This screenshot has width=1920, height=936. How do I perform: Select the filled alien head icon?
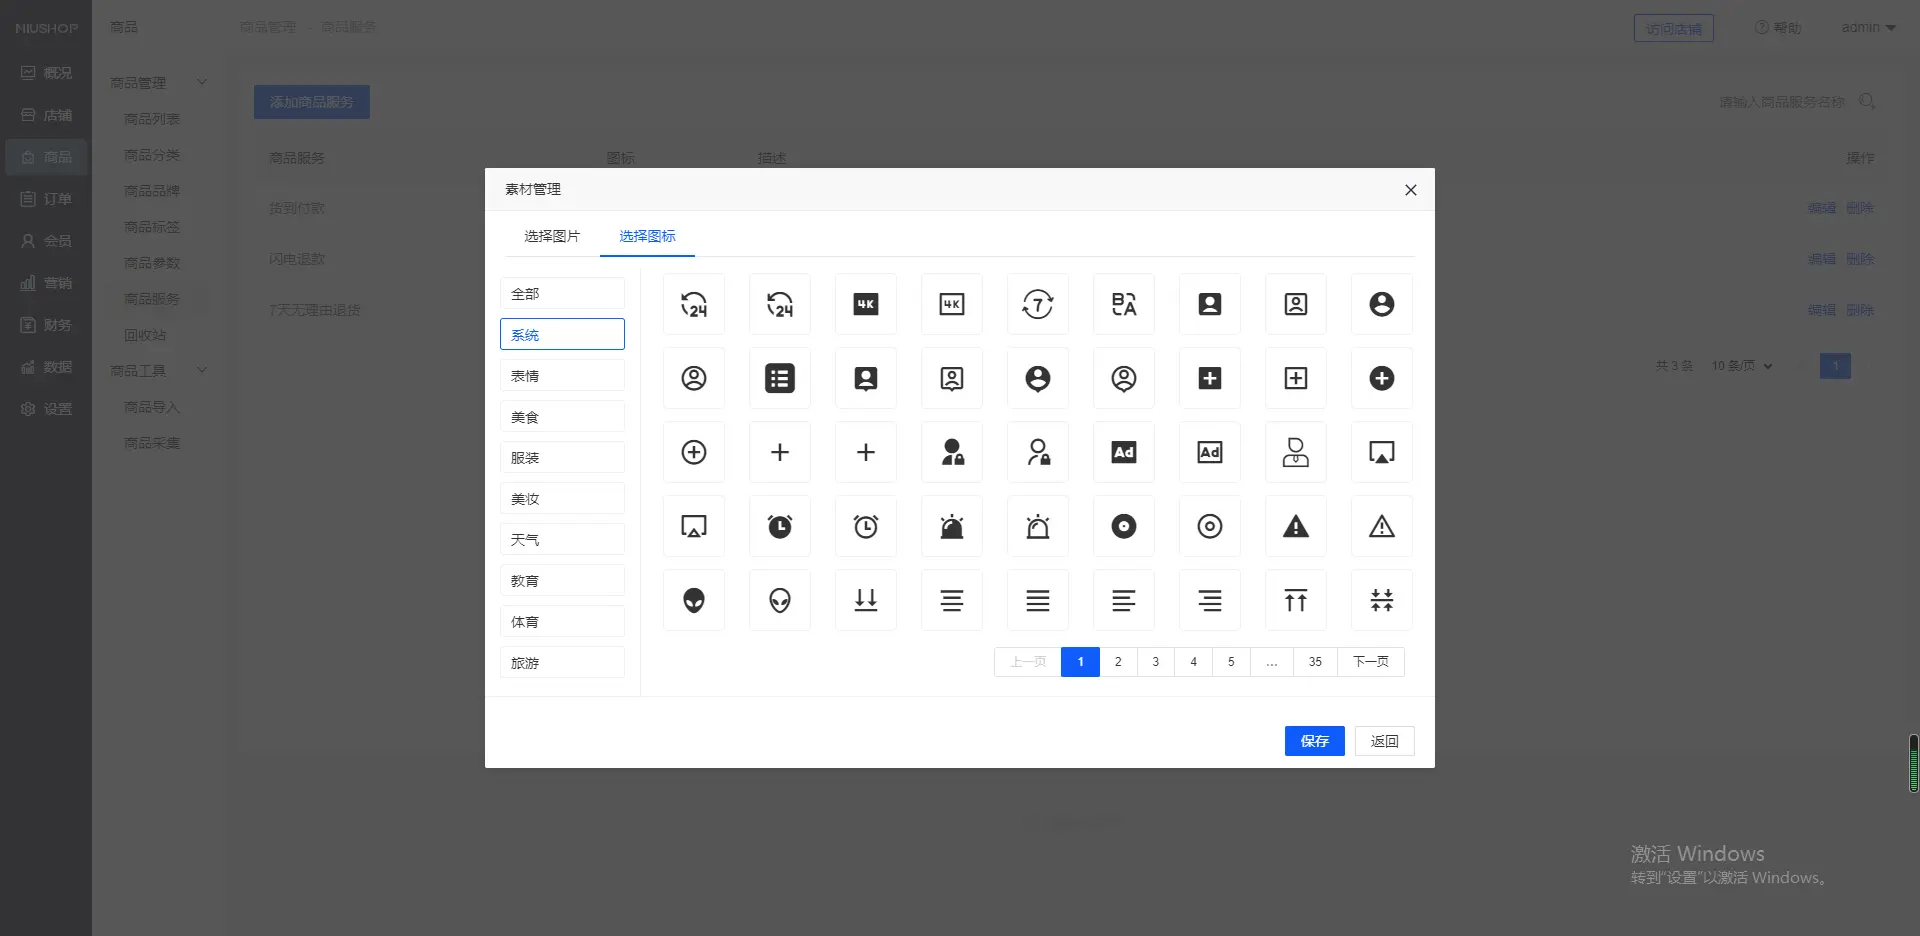click(694, 600)
